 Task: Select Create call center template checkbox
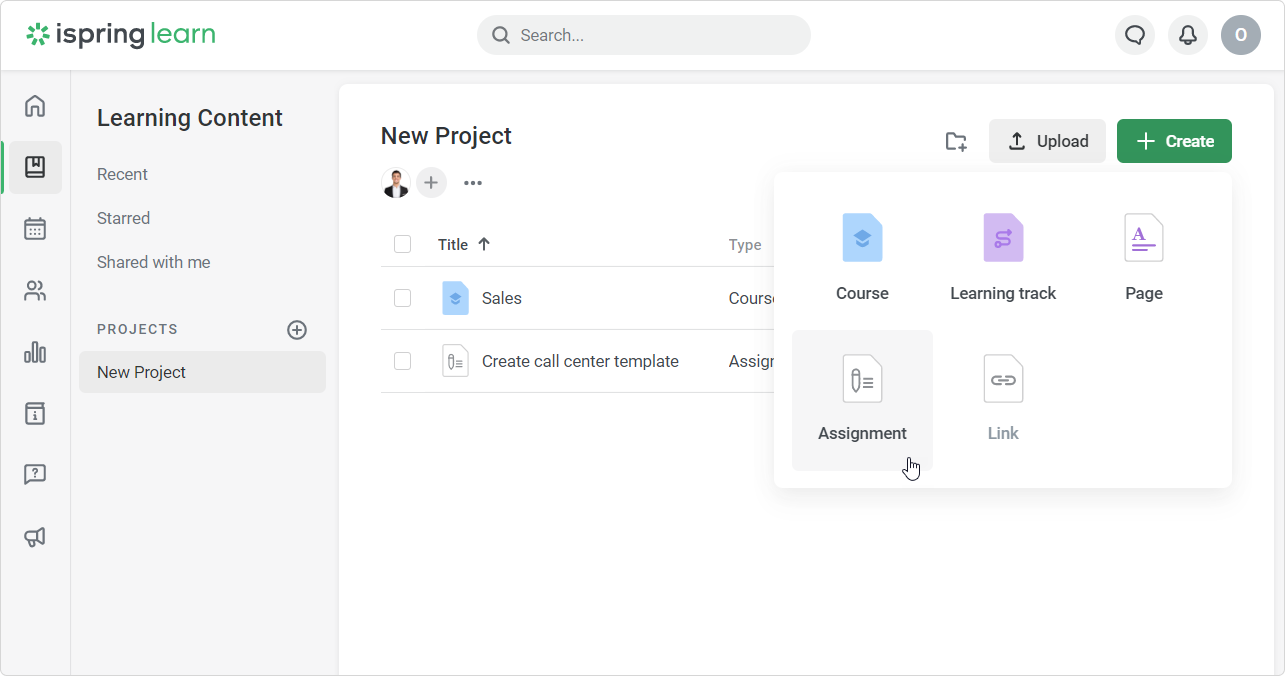coord(403,361)
